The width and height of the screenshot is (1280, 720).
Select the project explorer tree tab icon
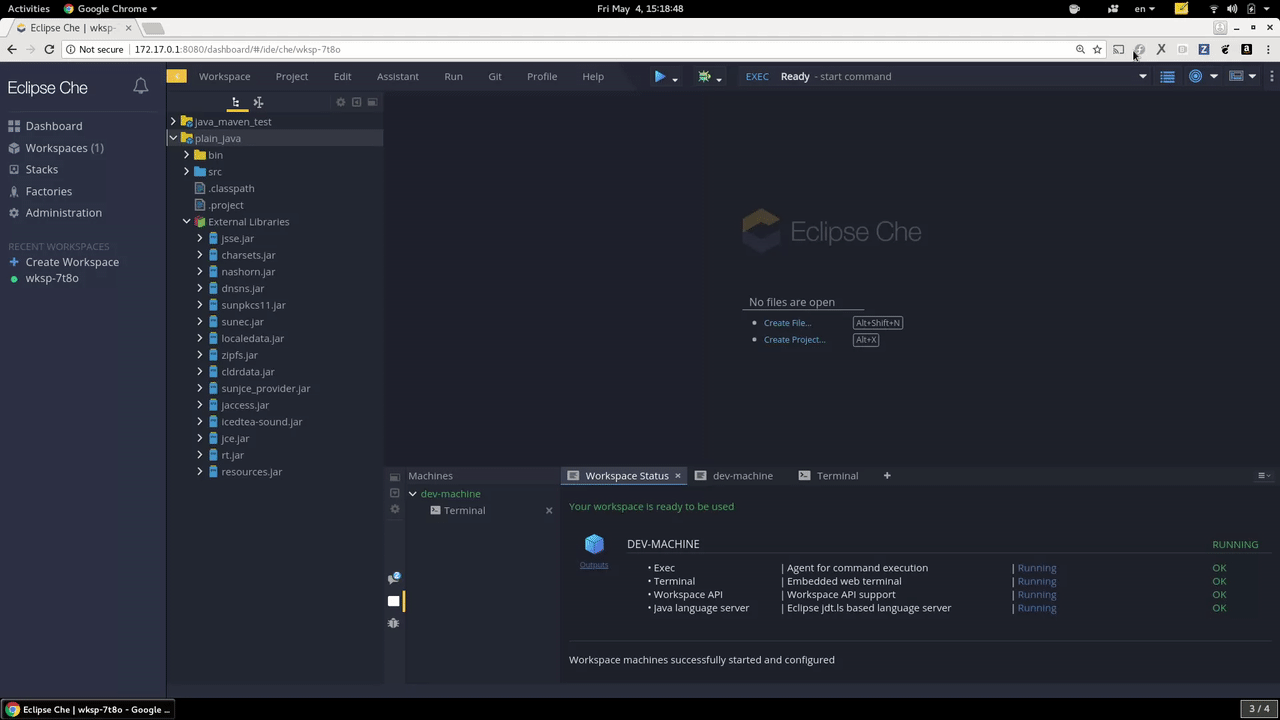point(236,102)
